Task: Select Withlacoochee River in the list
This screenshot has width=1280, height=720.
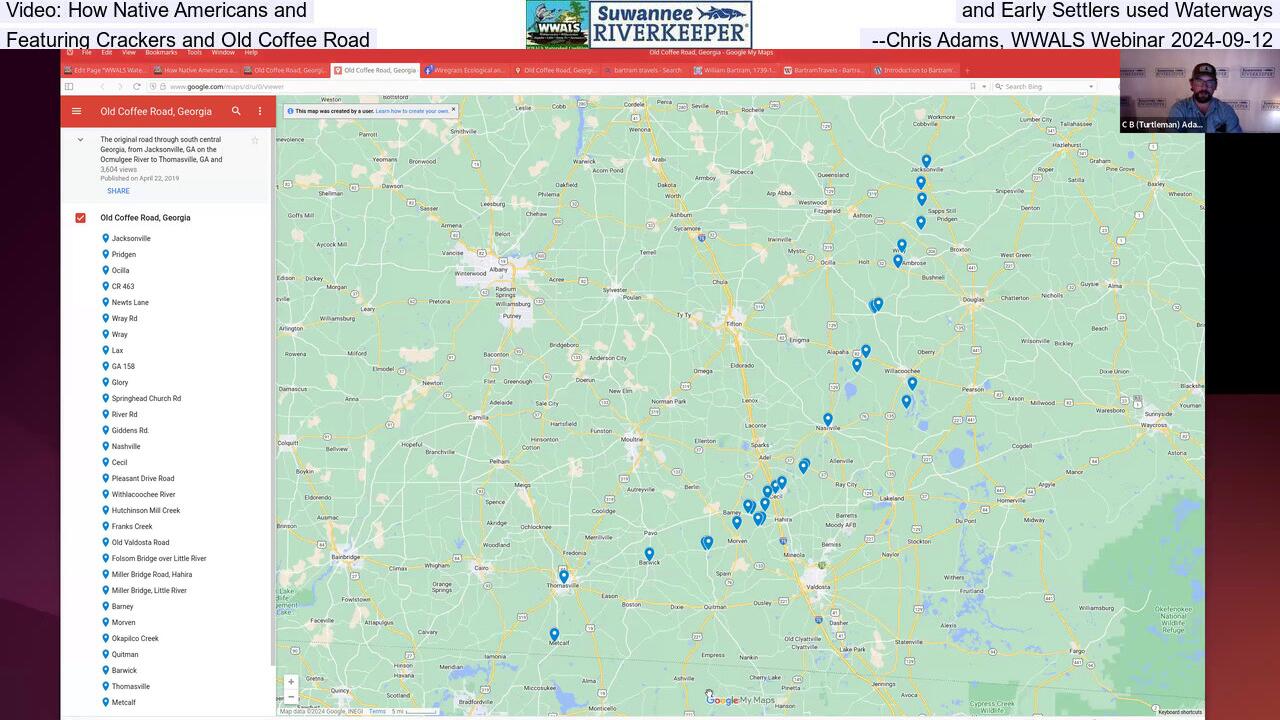Action: [x=144, y=494]
